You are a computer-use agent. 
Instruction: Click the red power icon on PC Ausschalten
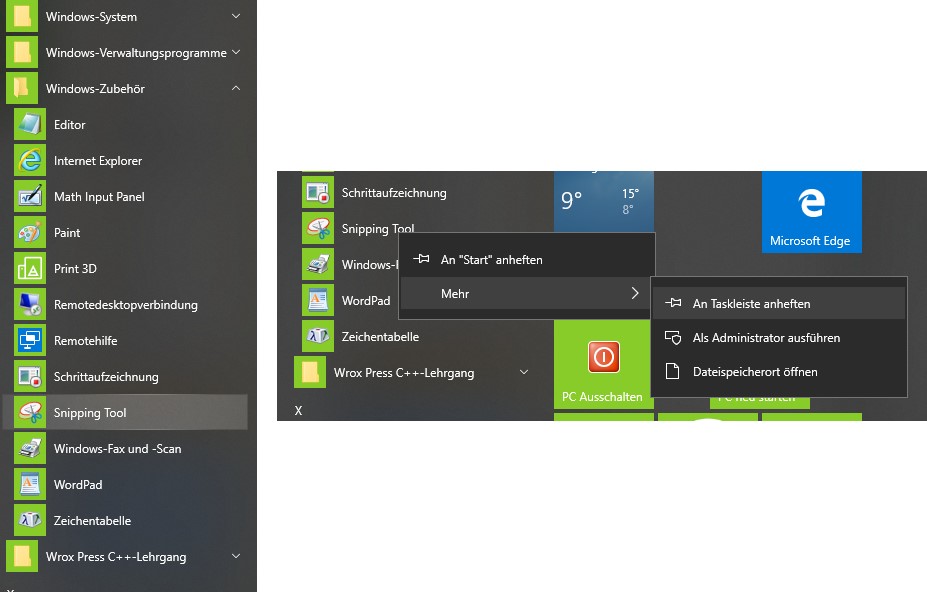click(604, 357)
